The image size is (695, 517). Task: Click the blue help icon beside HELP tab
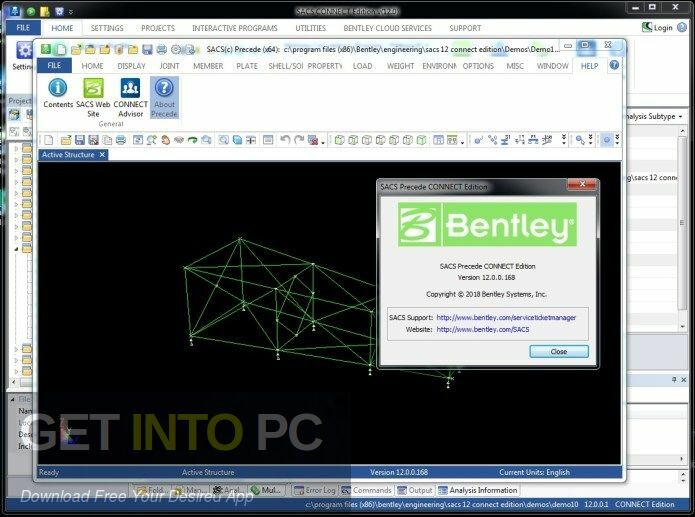pyautogui.click(x=614, y=65)
